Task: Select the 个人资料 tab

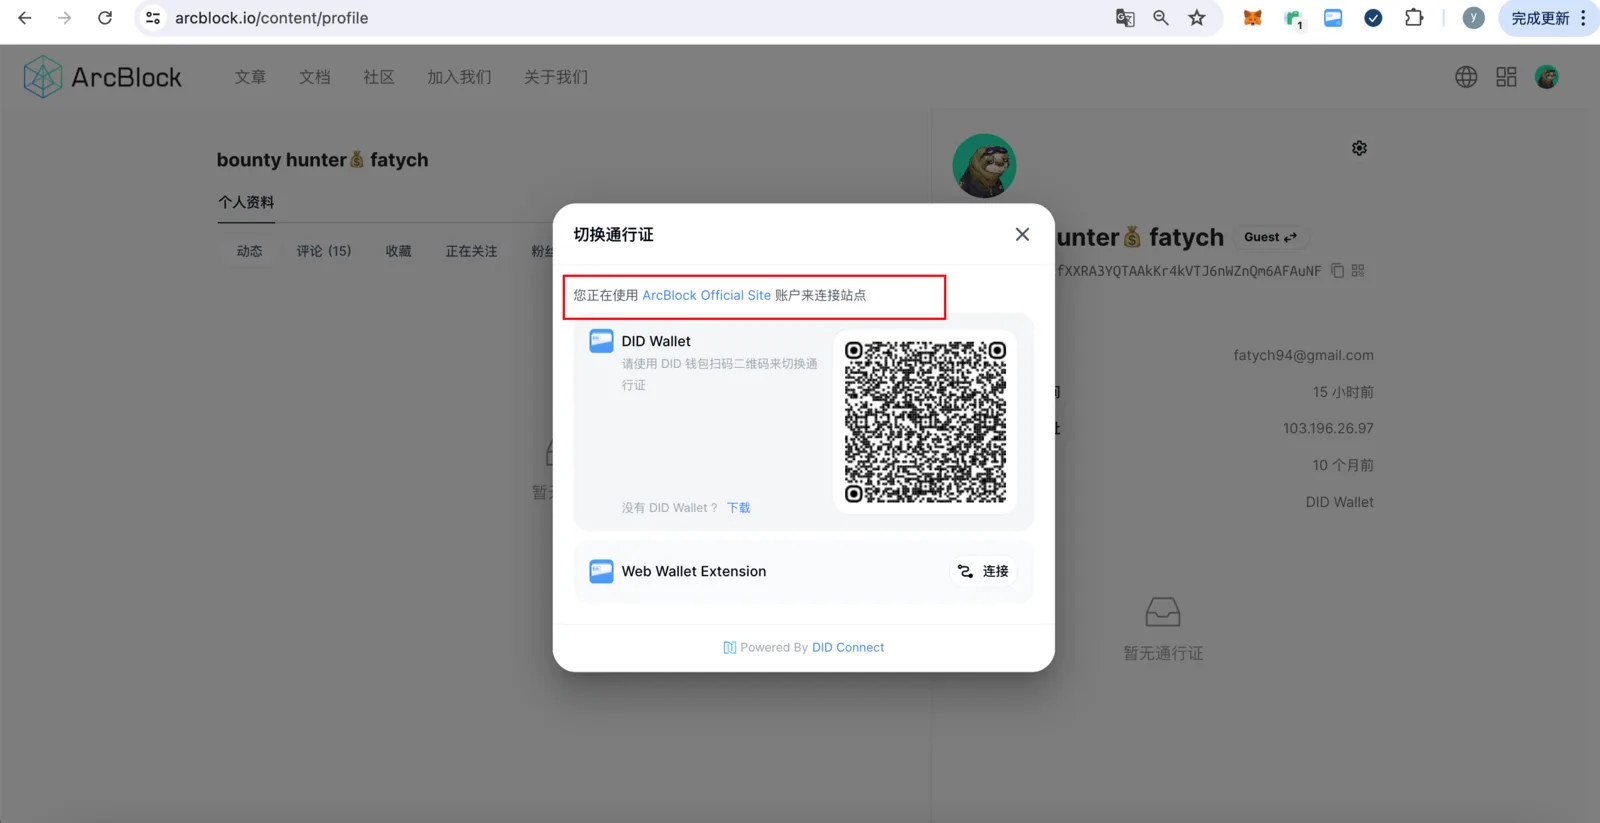Action: tap(246, 202)
